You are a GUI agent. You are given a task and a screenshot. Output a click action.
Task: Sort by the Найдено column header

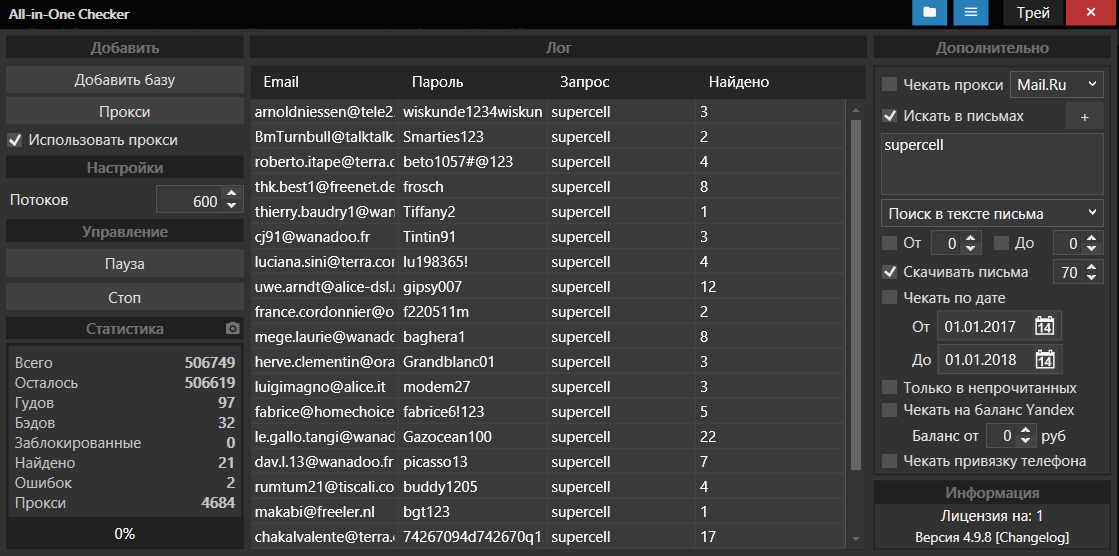pyautogui.click(x=738, y=82)
